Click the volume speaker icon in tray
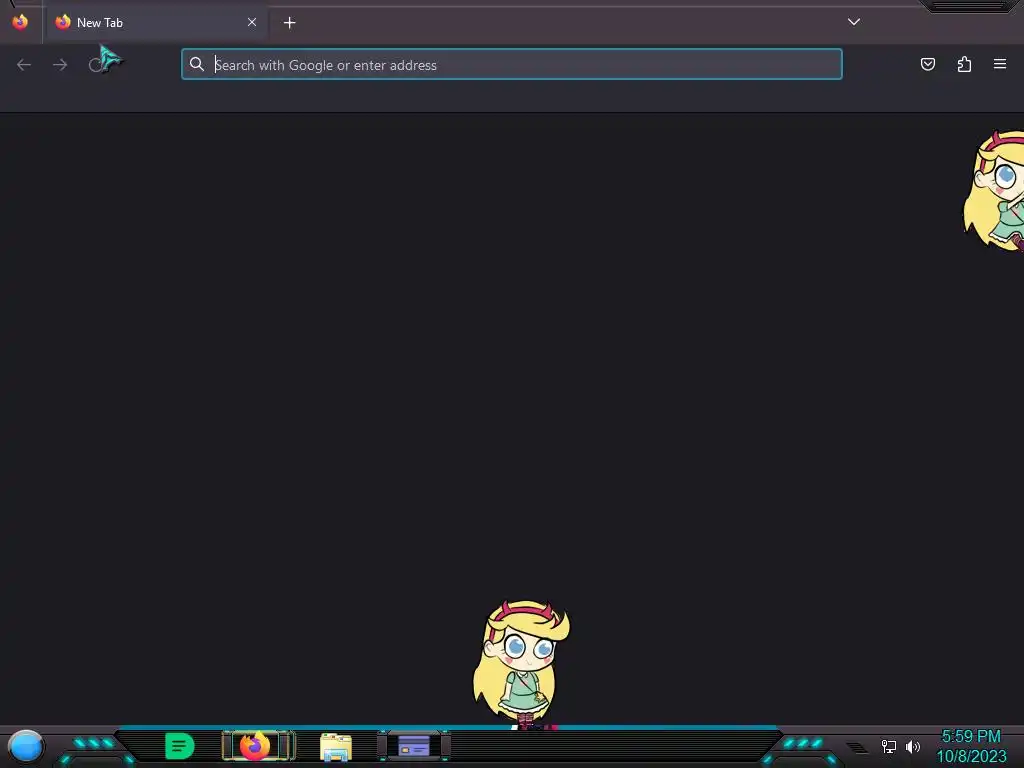Image resolution: width=1024 pixels, height=768 pixels. (913, 746)
